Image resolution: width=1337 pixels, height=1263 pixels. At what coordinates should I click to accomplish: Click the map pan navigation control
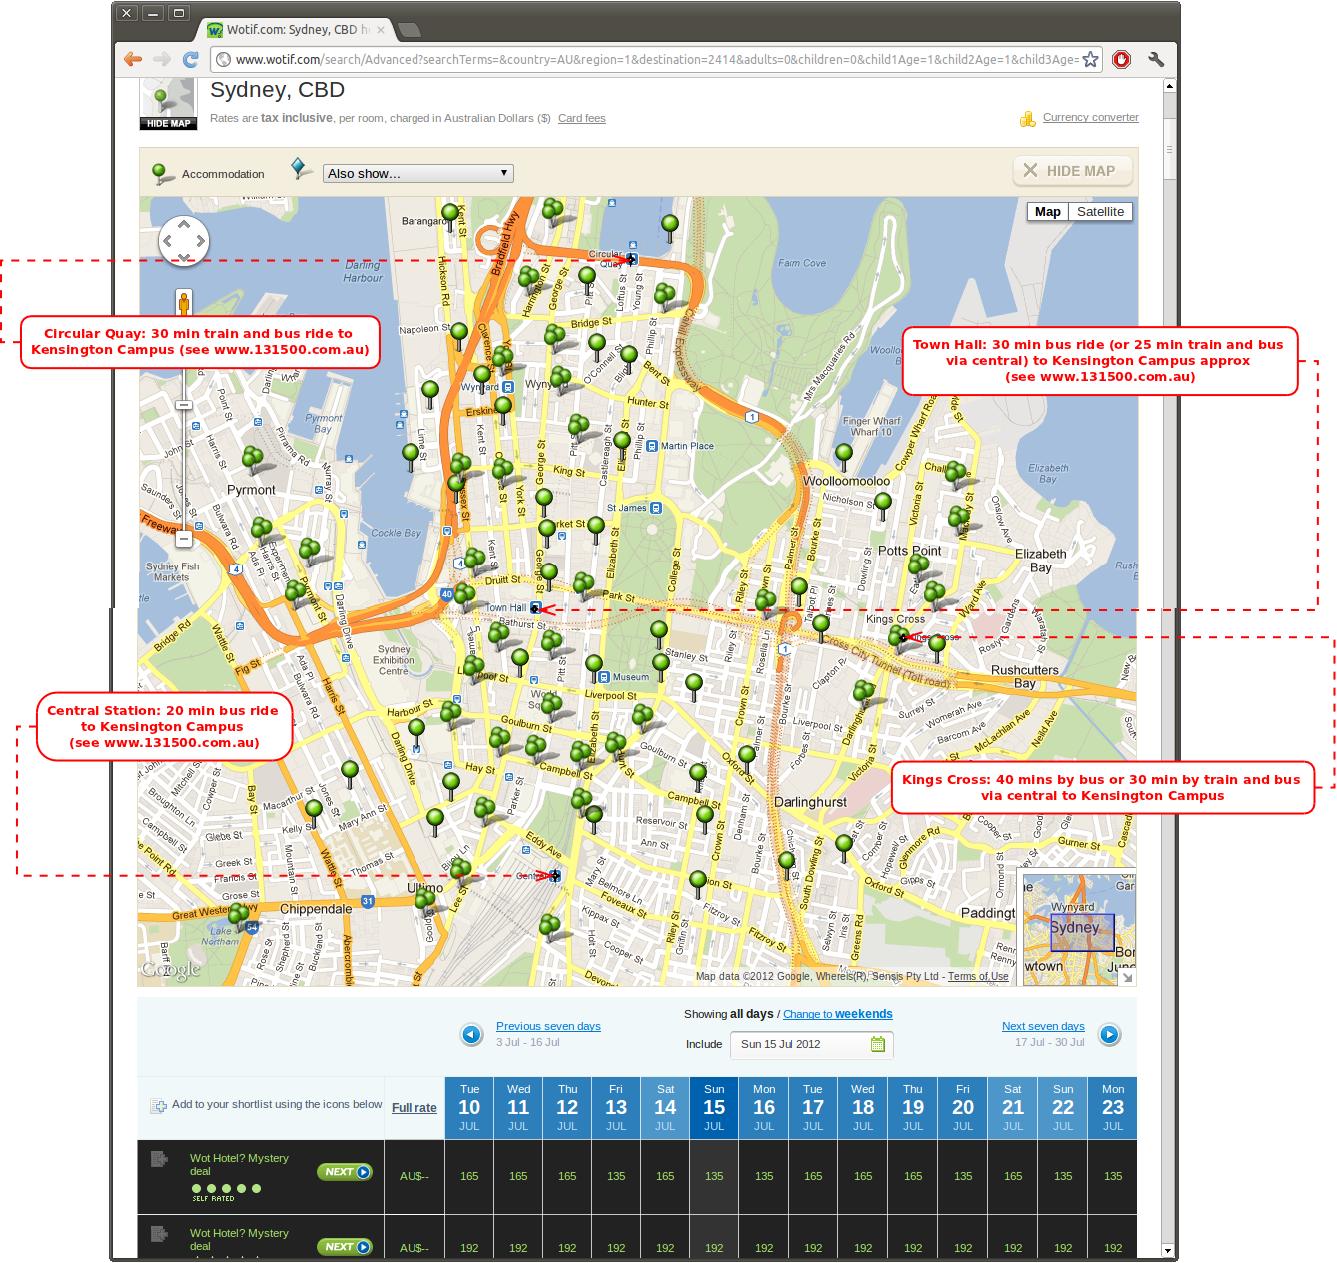[x=184, y=240]
